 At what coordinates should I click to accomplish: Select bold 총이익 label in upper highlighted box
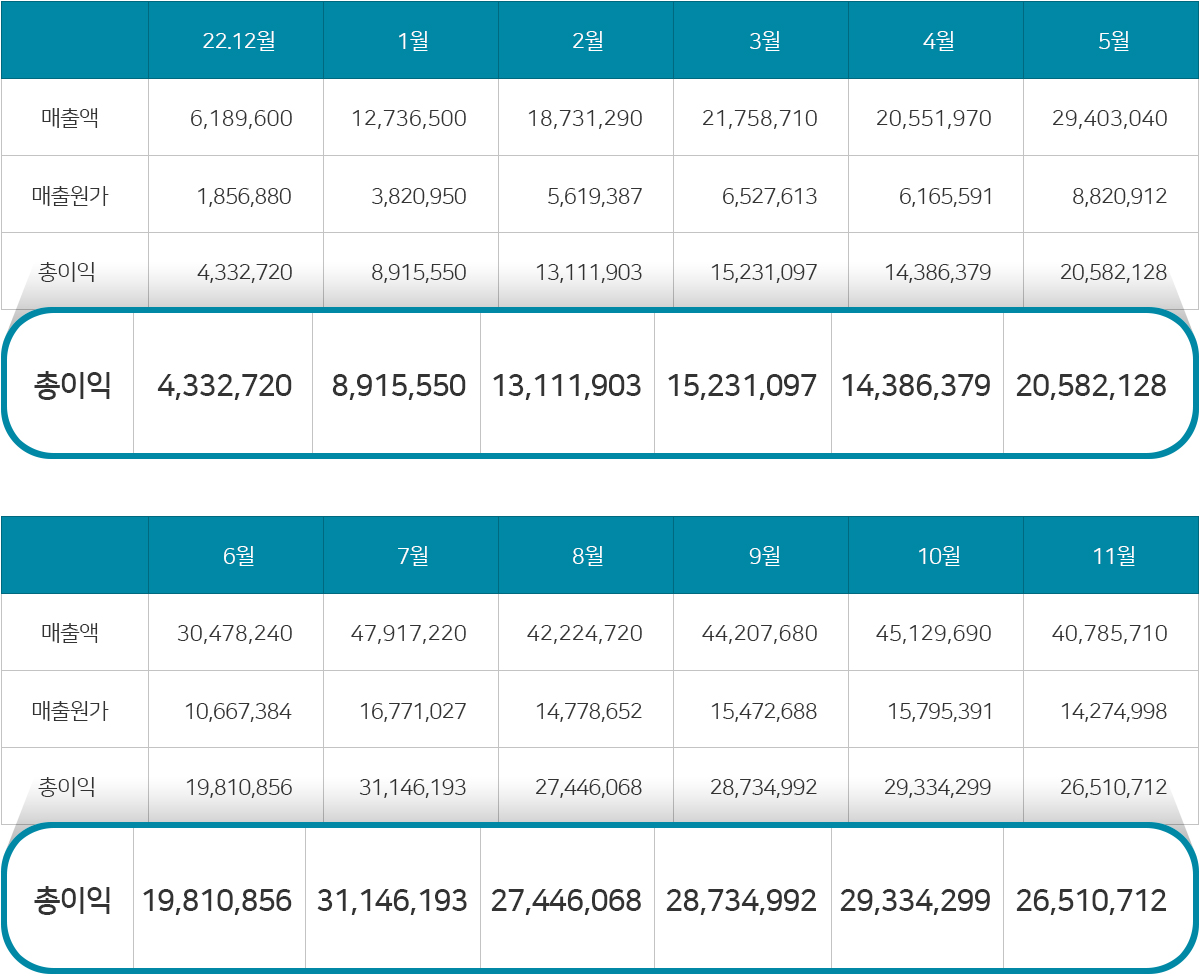pos(72,386)
